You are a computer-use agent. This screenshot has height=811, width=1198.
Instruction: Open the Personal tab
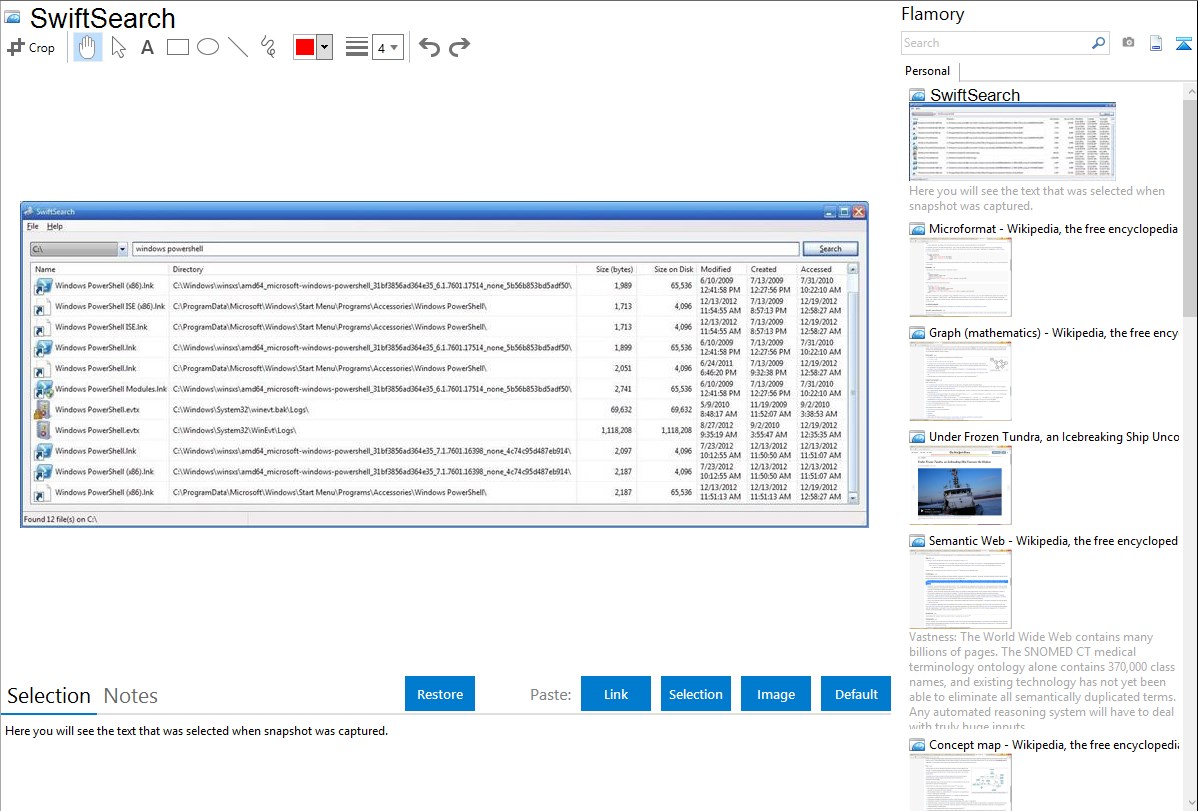(927, 71)
